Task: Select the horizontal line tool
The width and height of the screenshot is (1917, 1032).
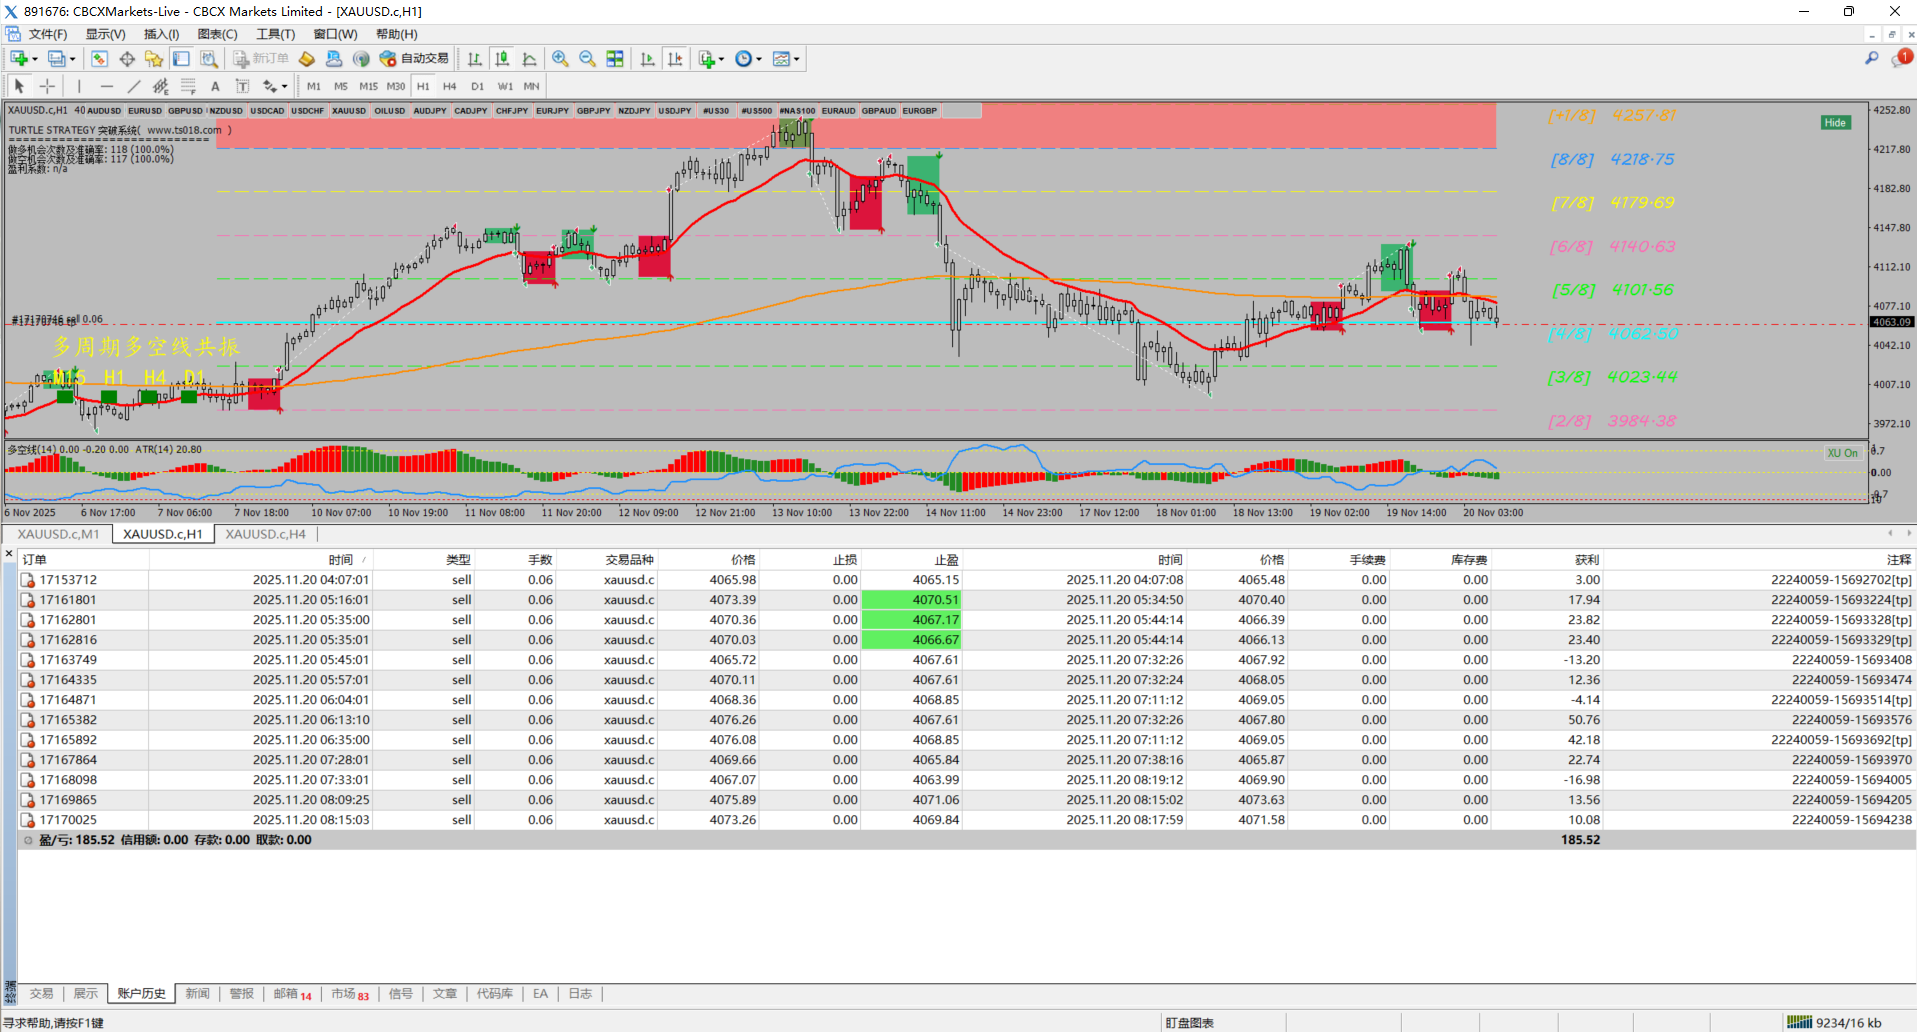Action: coord(106,86)
